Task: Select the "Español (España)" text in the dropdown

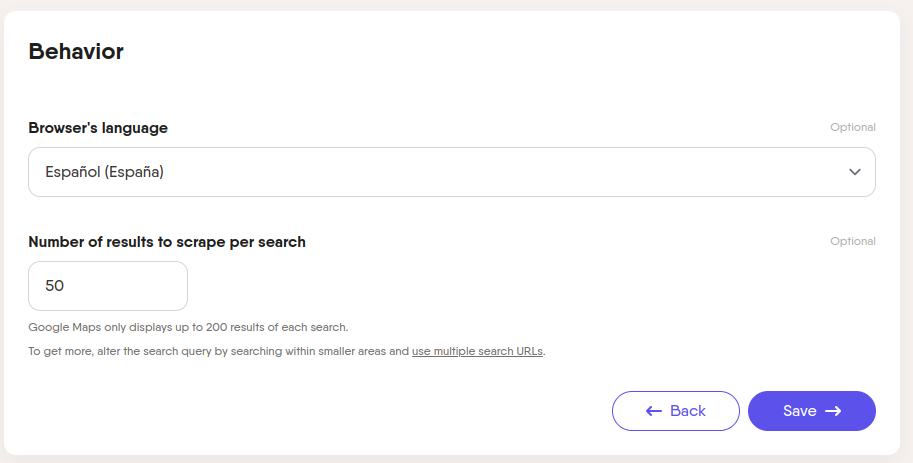Action: point(104,172)
